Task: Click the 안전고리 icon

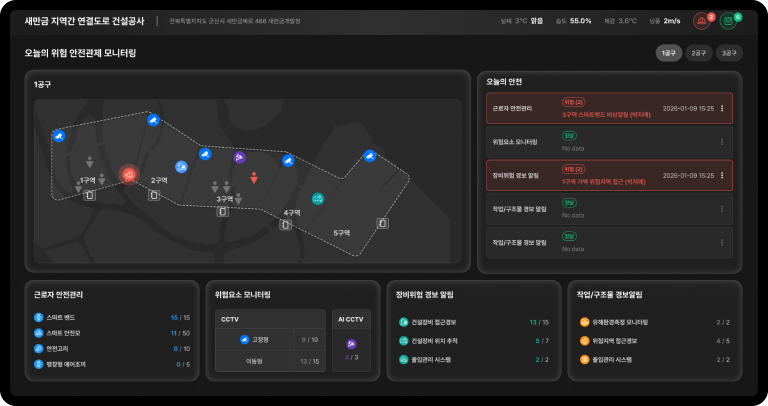Action: click(x=38, y=349)
